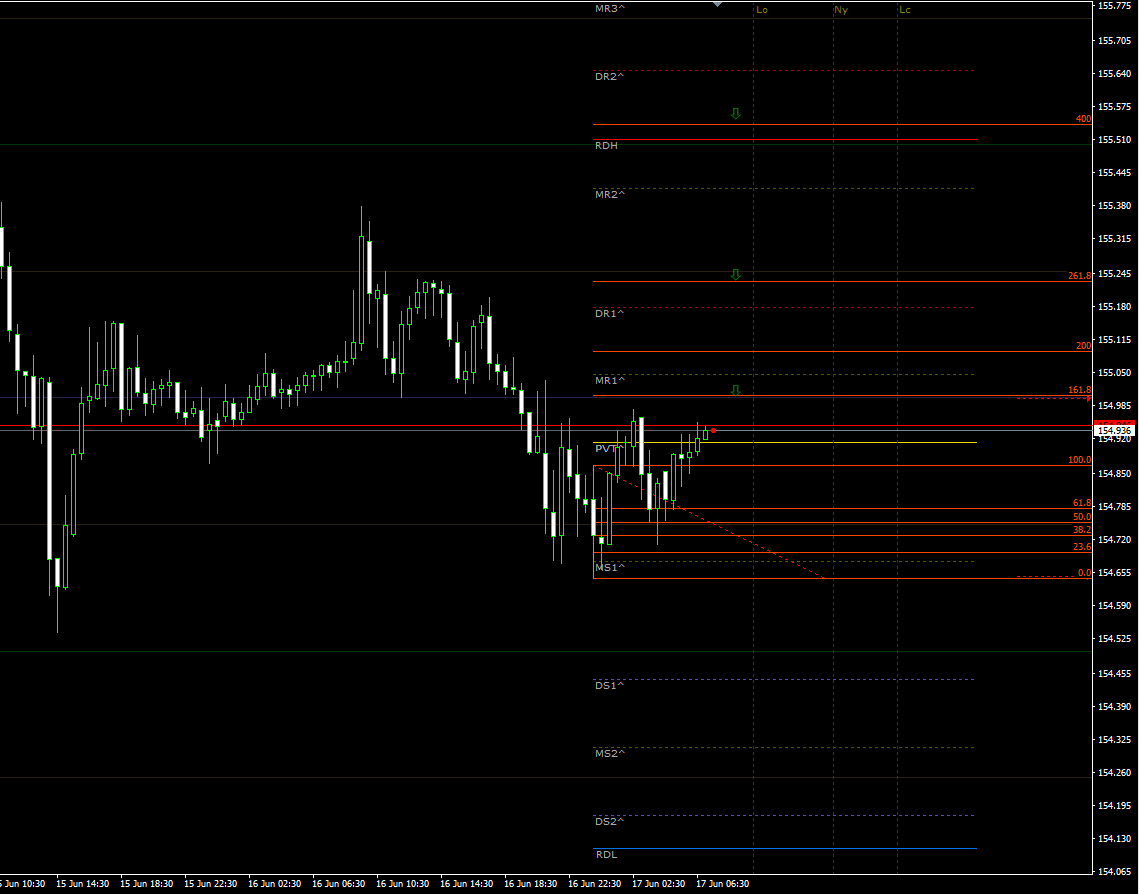The height and width of the screenshot is (894, 1139).
Task: Select the RDL level label
Action: click(x=607, y=855)
